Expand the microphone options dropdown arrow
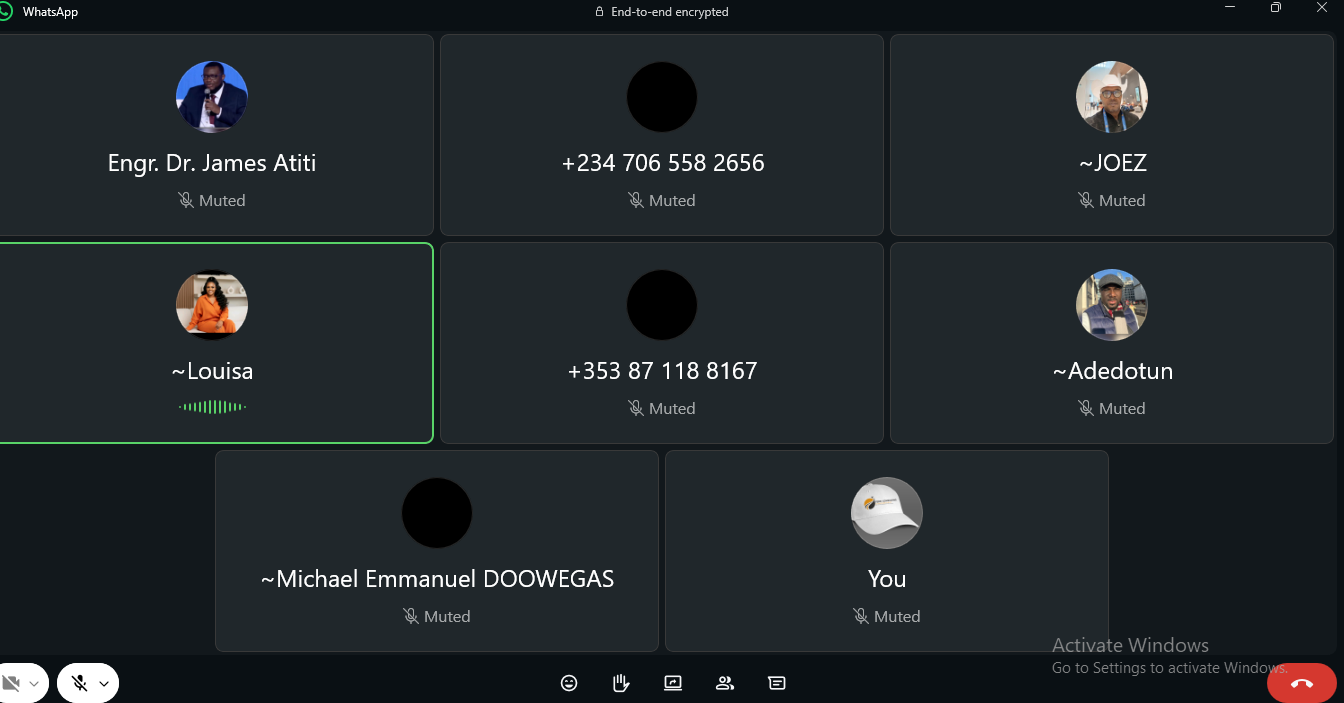 104,684
